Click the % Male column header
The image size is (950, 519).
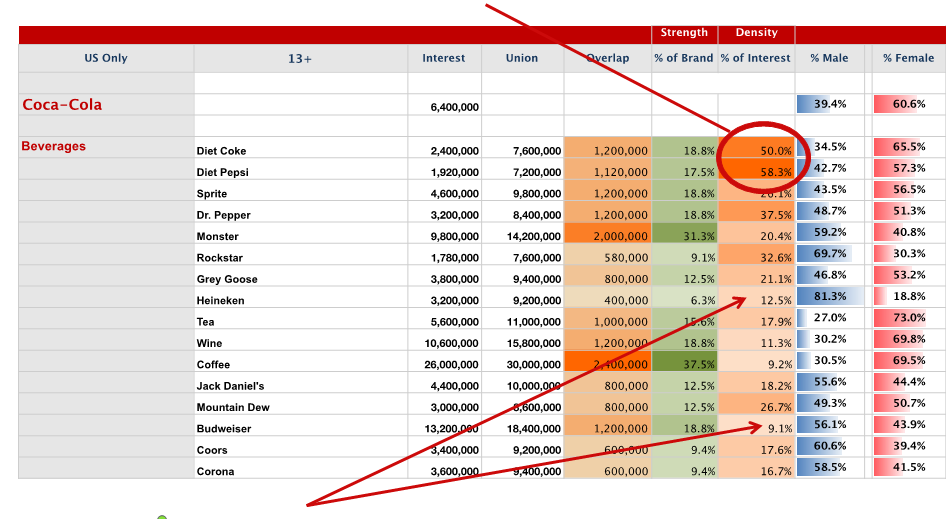[x=829, y=58]
